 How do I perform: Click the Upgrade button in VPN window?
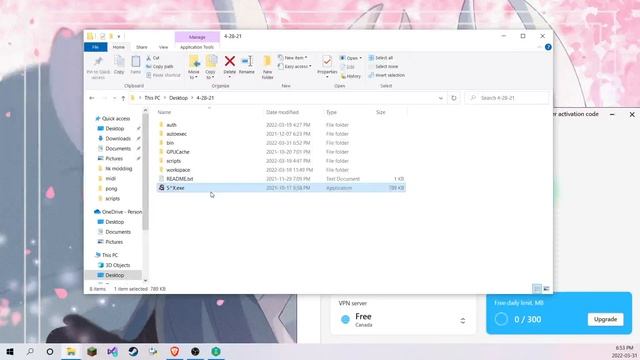coord(605,319)
